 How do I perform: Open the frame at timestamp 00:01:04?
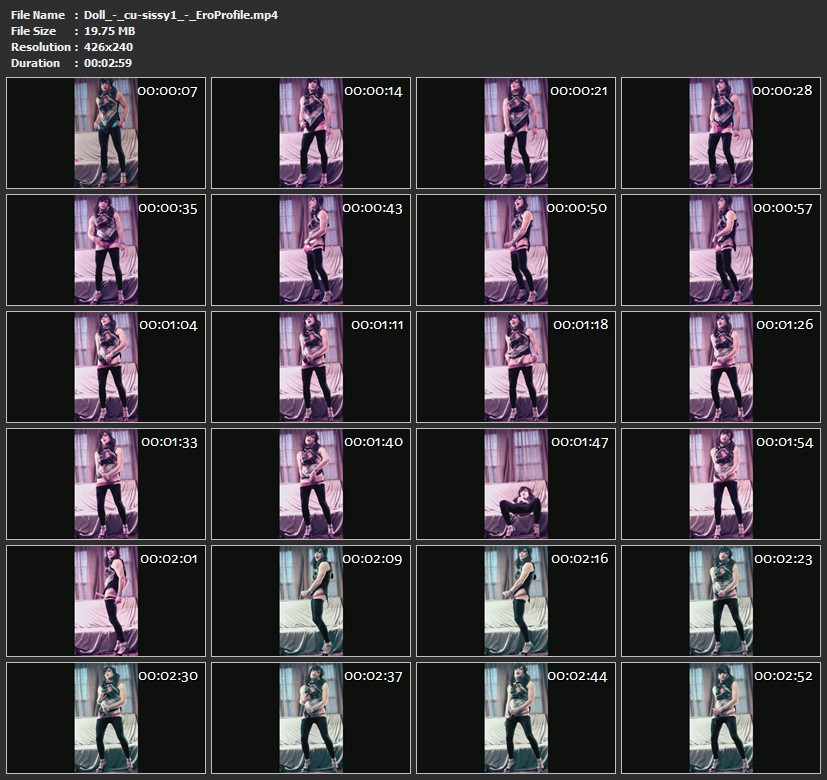coord(106,367)
